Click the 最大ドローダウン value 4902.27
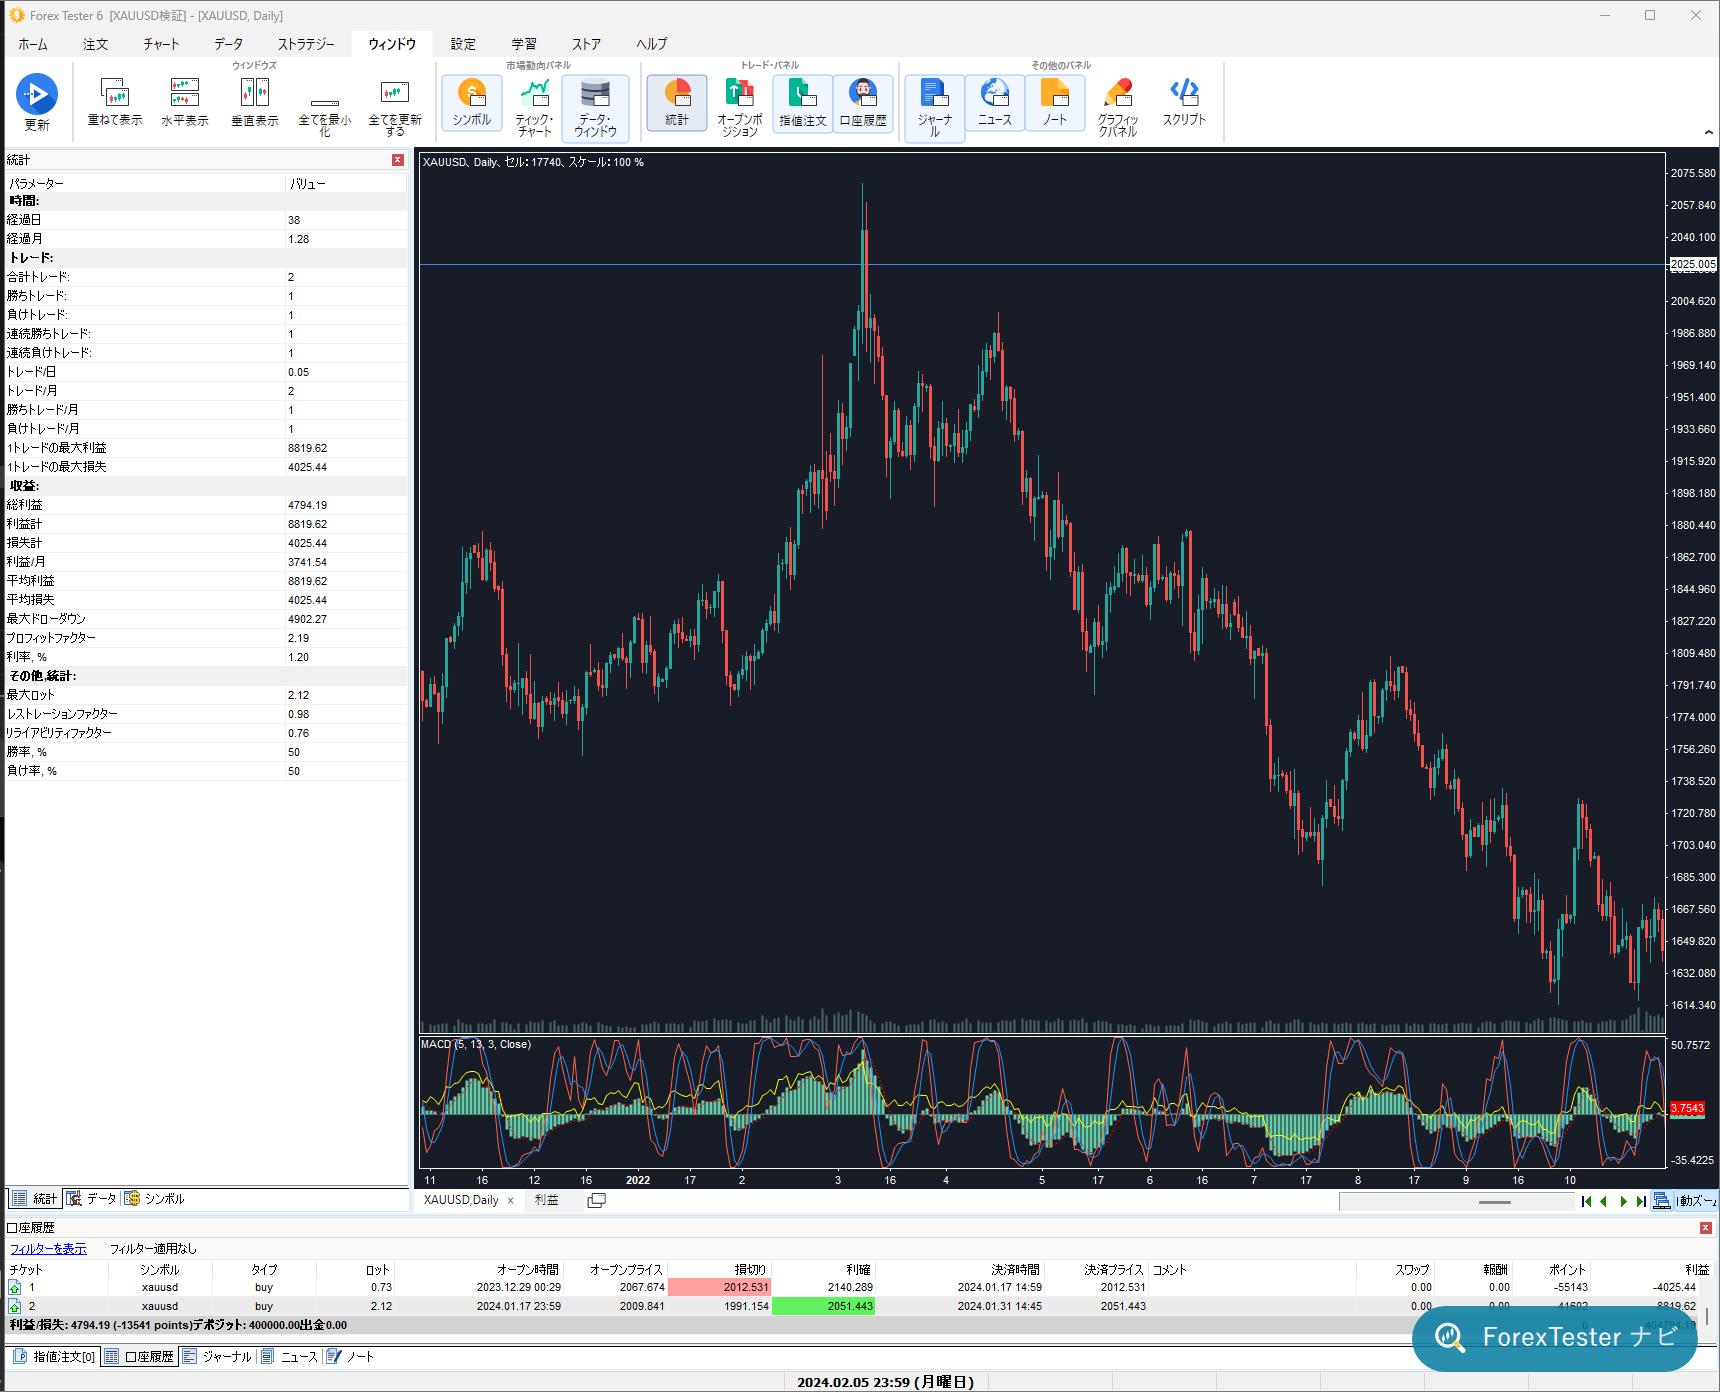The image size is (1720, 1392). 307,619
